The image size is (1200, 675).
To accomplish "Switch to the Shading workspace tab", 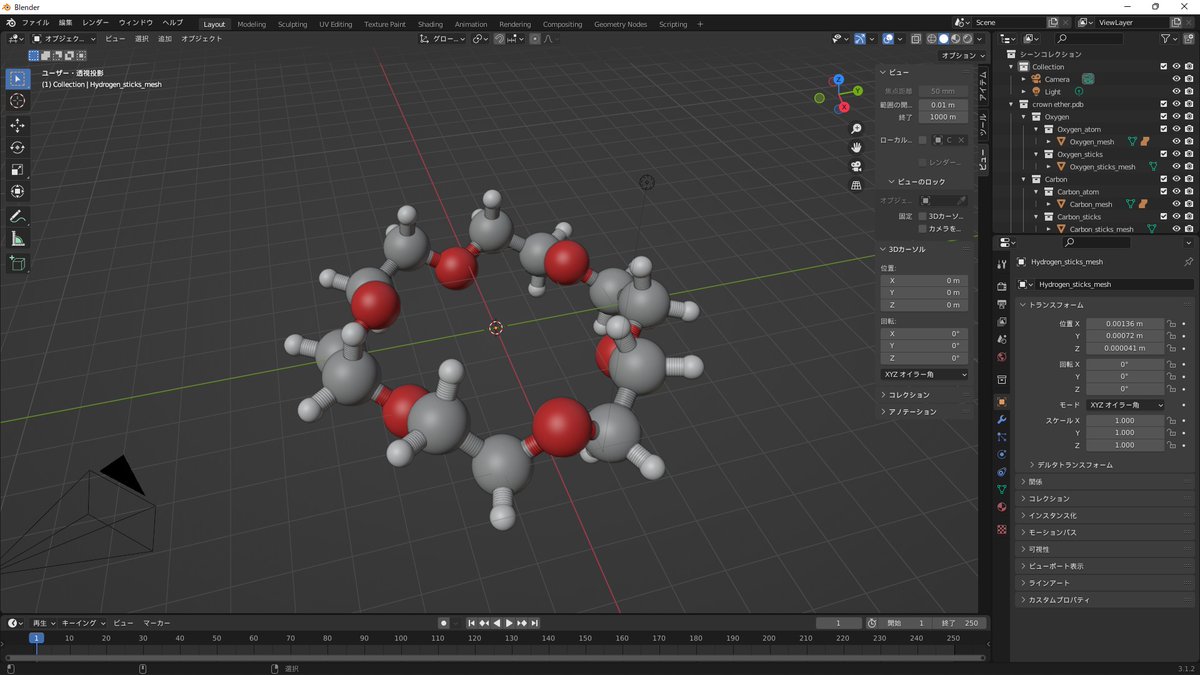I will point(430,24).
